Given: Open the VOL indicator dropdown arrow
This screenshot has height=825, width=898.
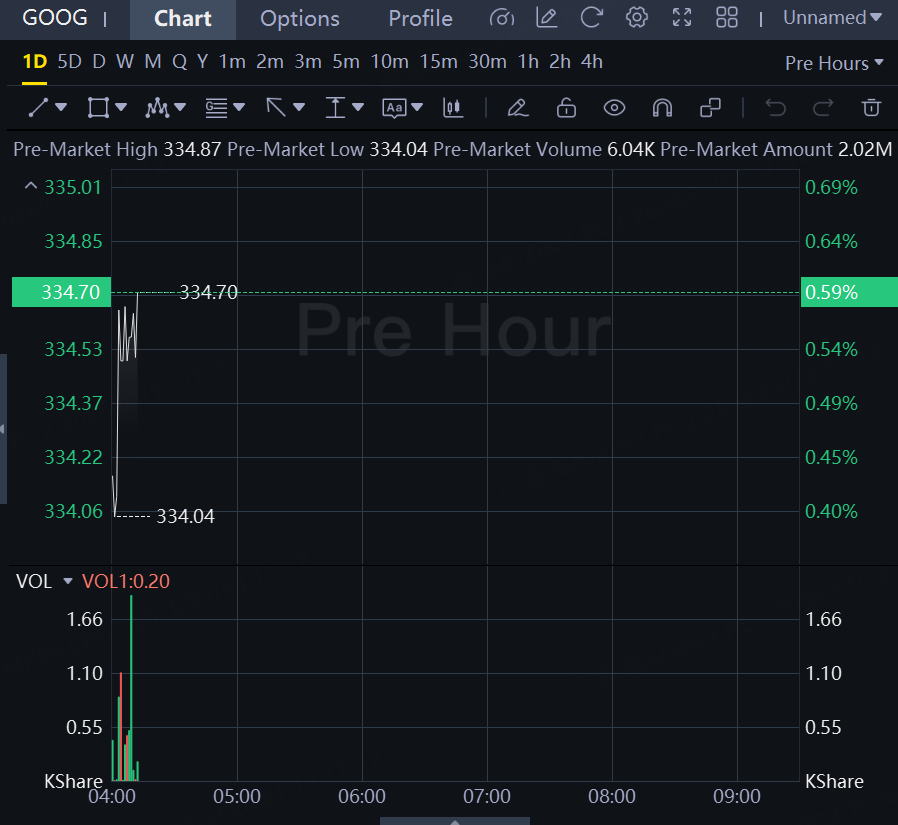Looking at the screenshot, I should coord(68,581).
